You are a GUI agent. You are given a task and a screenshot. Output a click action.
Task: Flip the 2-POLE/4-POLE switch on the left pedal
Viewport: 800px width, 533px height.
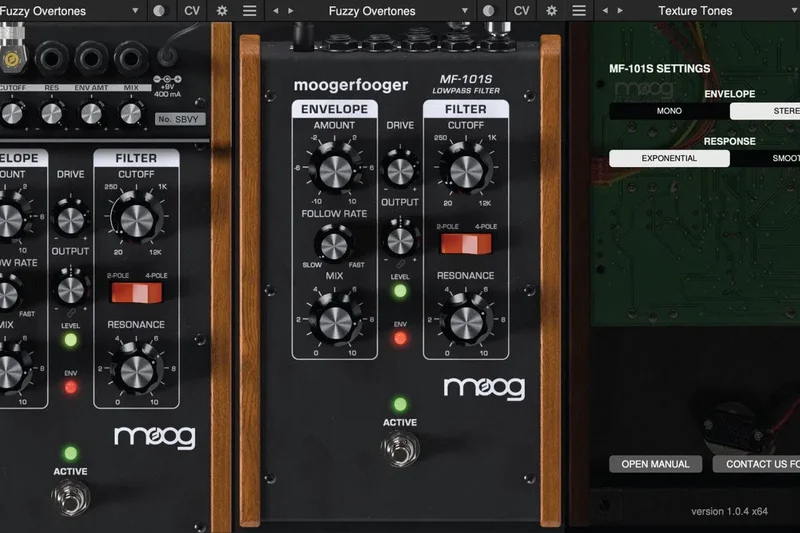137,293
